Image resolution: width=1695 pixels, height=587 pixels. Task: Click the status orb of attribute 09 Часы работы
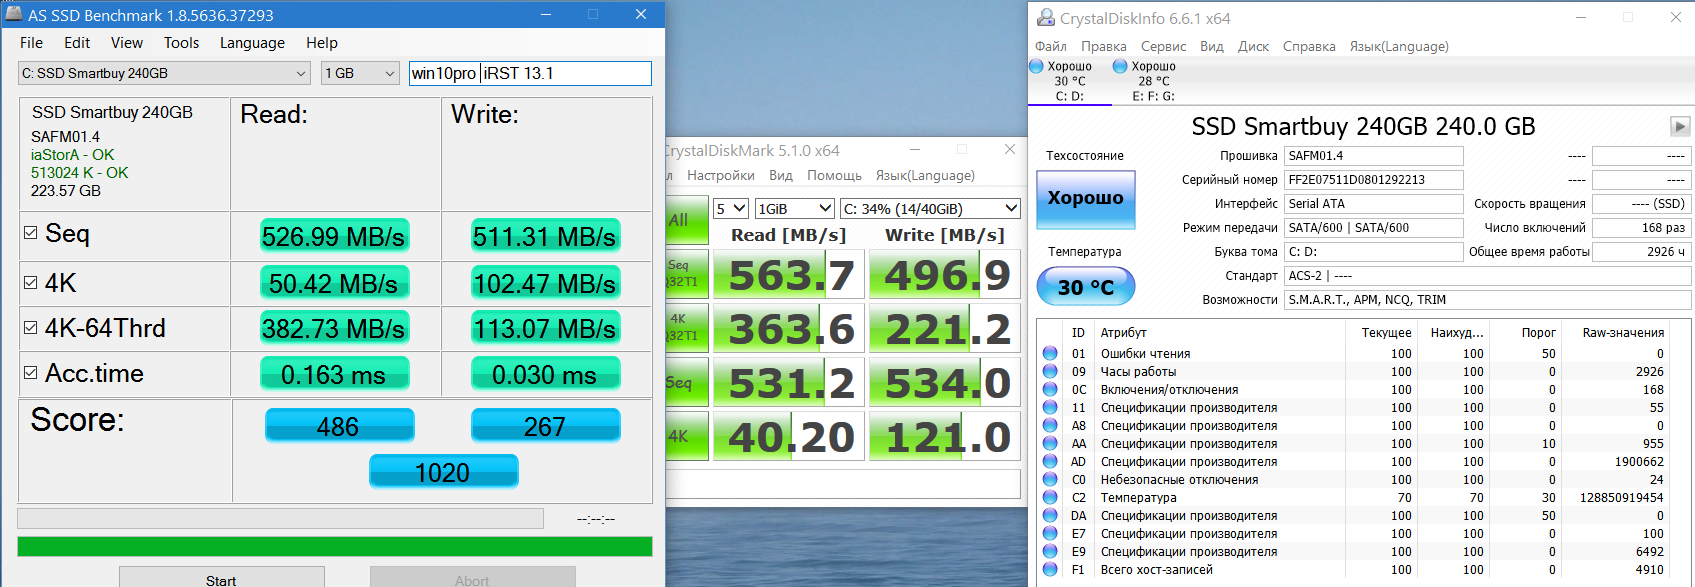[x=1050, y=371]
